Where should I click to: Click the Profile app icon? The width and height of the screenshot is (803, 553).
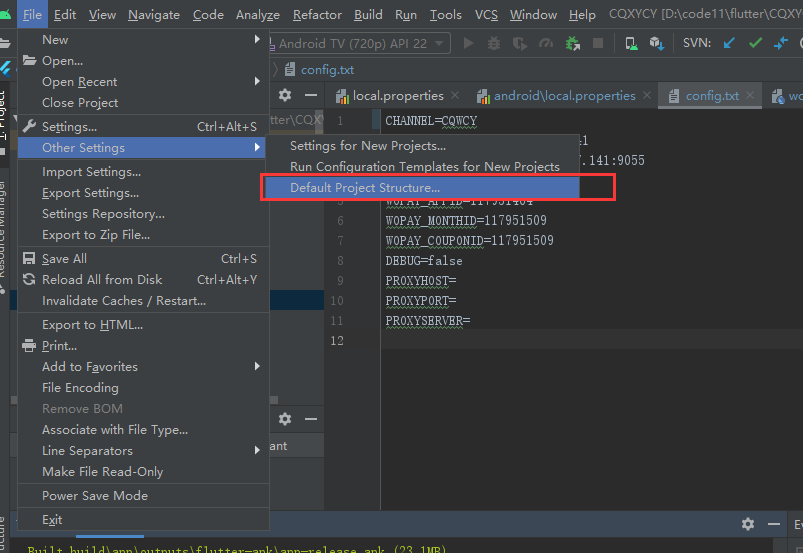pyautogui.click(x=546, y=44)
